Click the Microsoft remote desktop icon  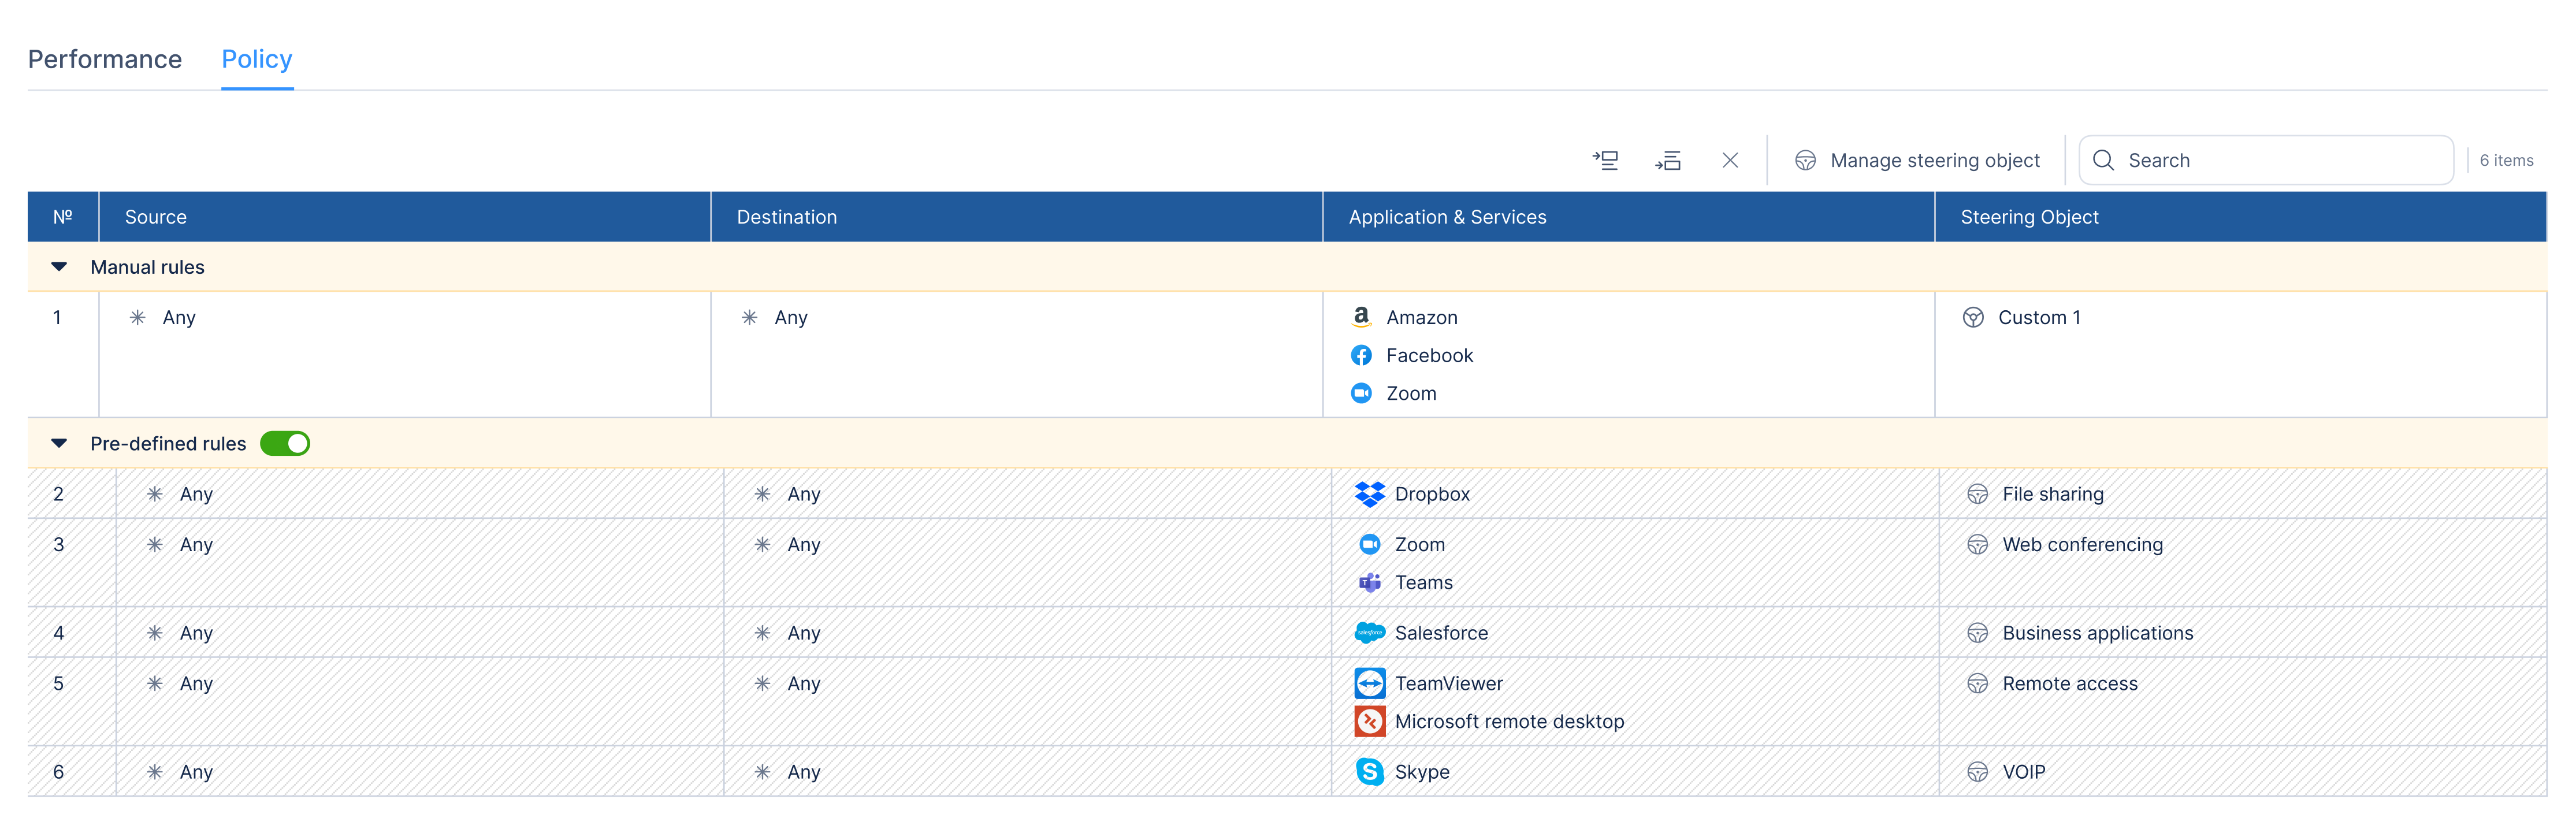coord(1370,721)
